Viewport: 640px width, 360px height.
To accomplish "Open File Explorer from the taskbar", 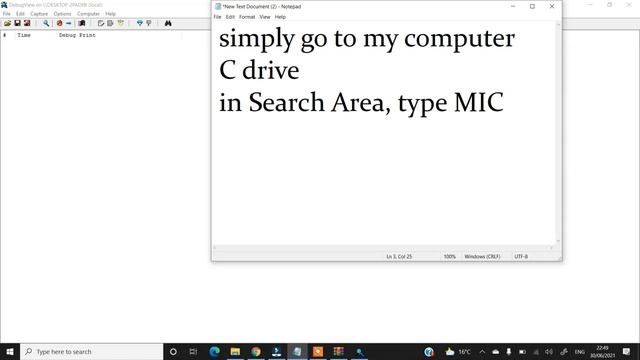I will 235,351.
